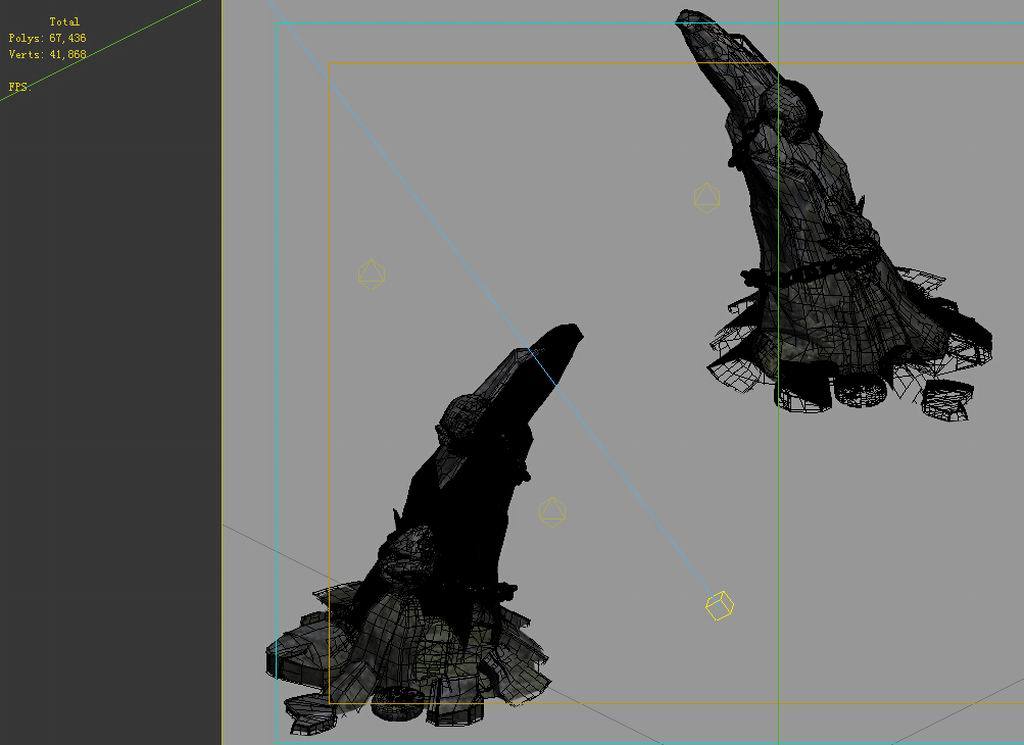The image size is (1024, 745).
Task: Click the green diagonal line in dark panel
Action: pos(100,48)
